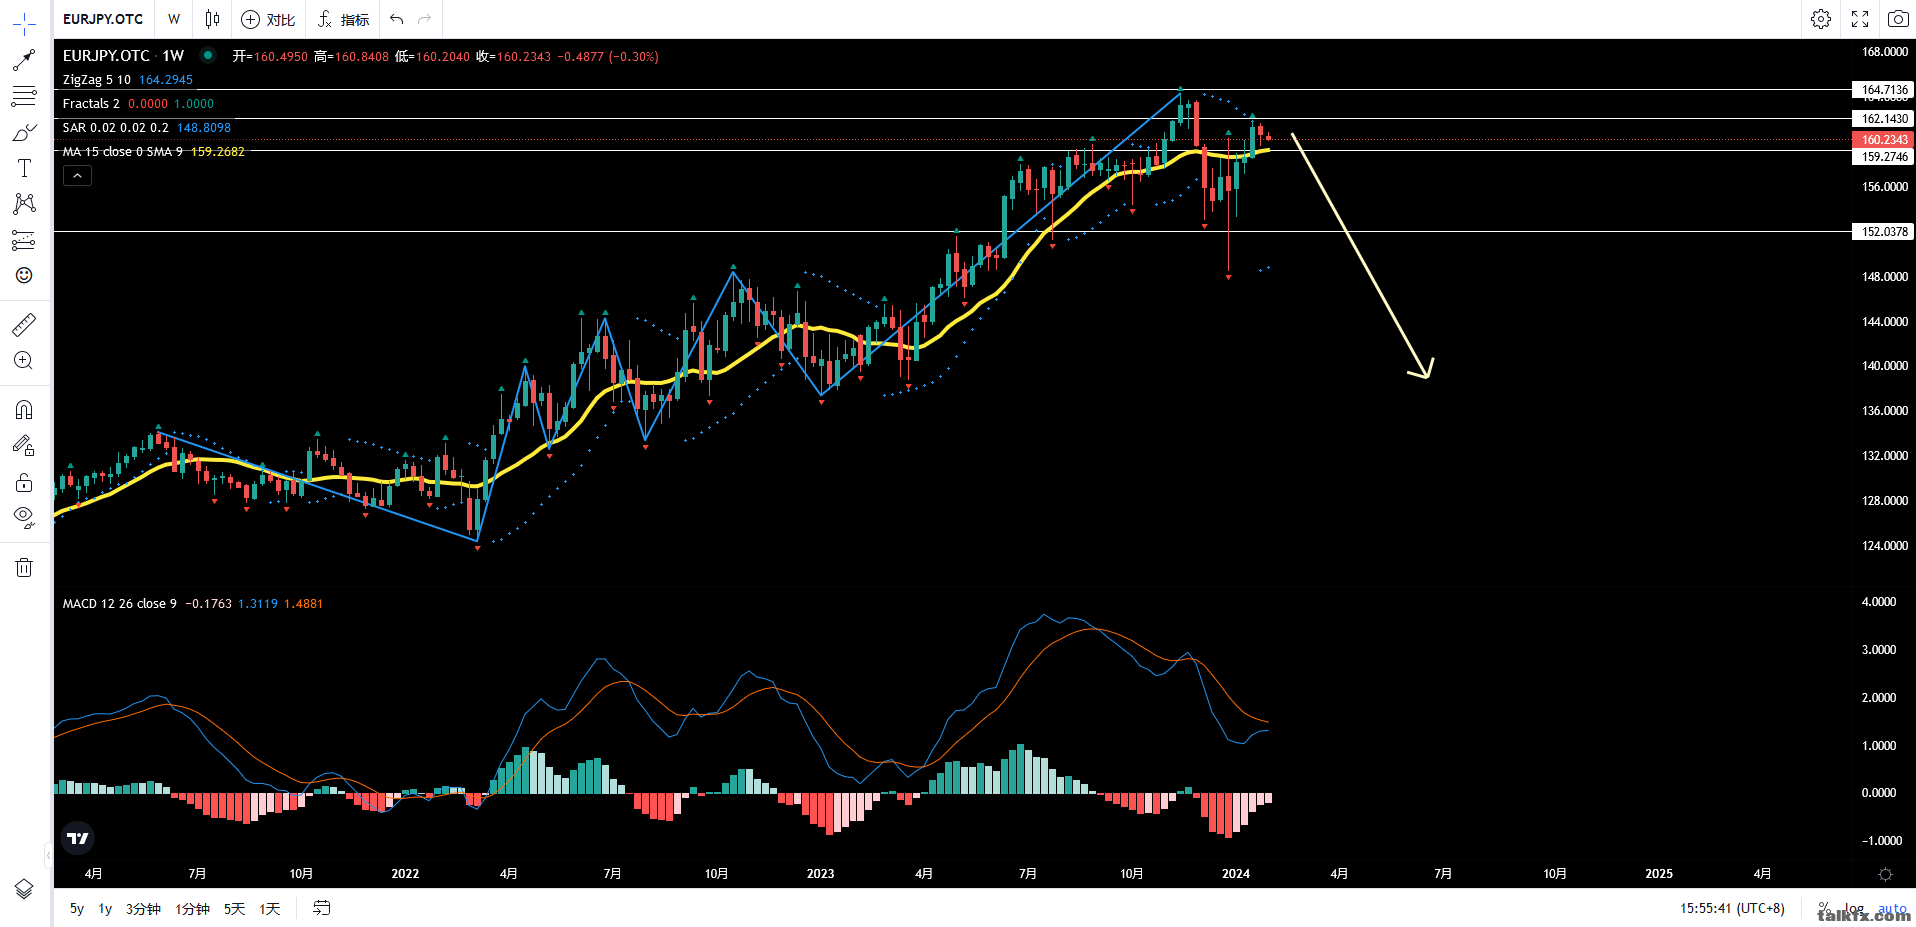
Task: Hide all drawings with the eye icon
Action: click(24, 518)
